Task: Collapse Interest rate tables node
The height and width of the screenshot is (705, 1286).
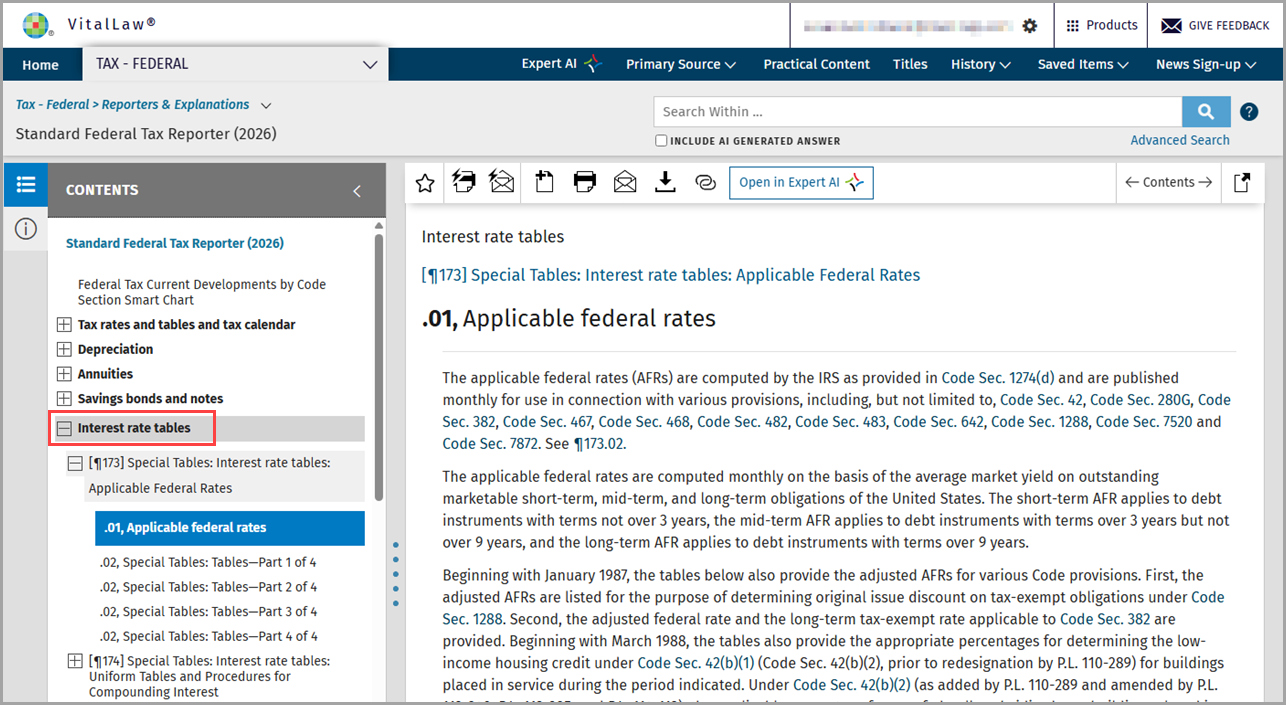Action: pos(64,428)
